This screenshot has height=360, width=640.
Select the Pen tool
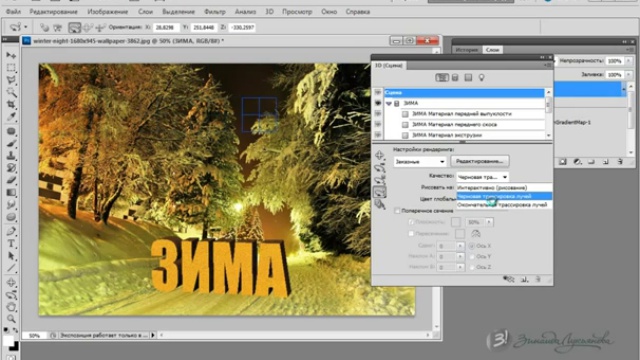(11, 231)
